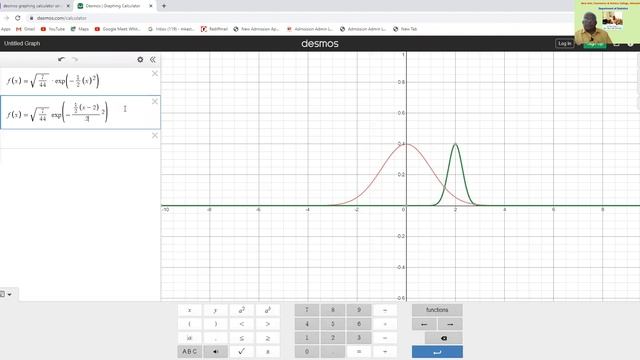Tap the square root key
Viewport: 640px width, 360px height.
(x=242, y=351)
